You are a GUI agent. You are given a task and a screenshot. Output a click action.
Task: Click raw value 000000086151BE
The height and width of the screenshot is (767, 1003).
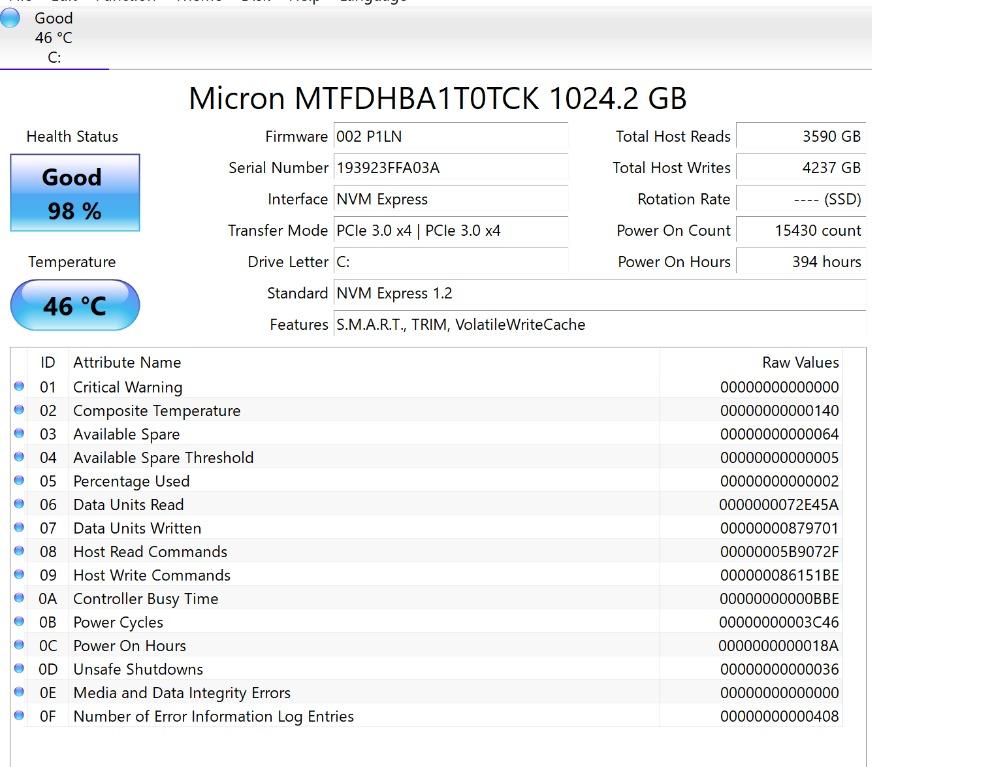click(x=779, y=575)
